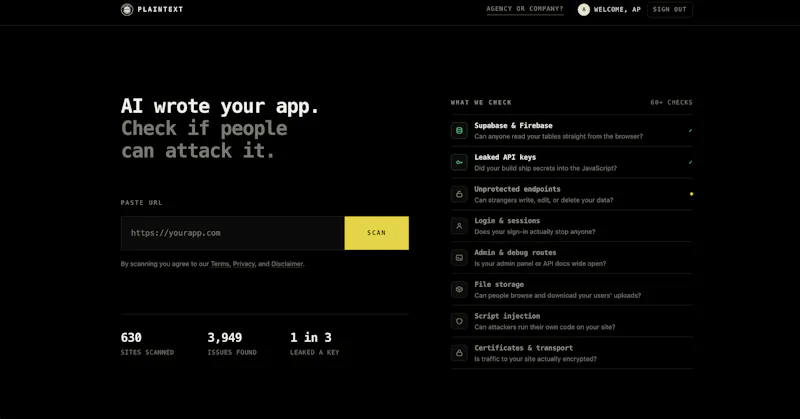Select the File storage title

(x=499, y=284)
